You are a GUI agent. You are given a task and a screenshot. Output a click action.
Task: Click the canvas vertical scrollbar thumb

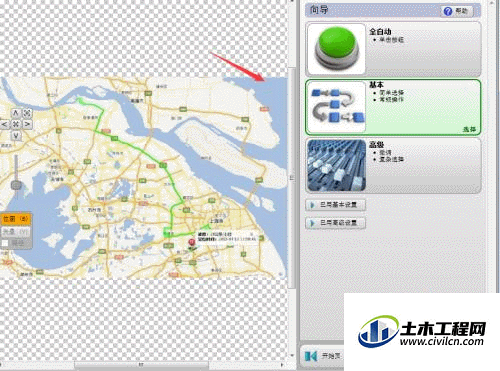click(x=292, y=177)
